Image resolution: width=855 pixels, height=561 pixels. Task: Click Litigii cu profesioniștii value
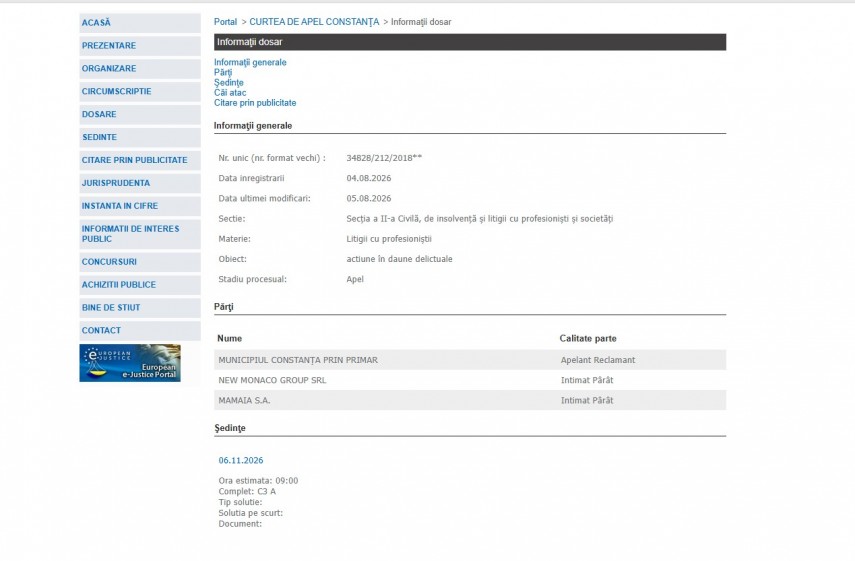pyautogui.click(x=389, y=239)
